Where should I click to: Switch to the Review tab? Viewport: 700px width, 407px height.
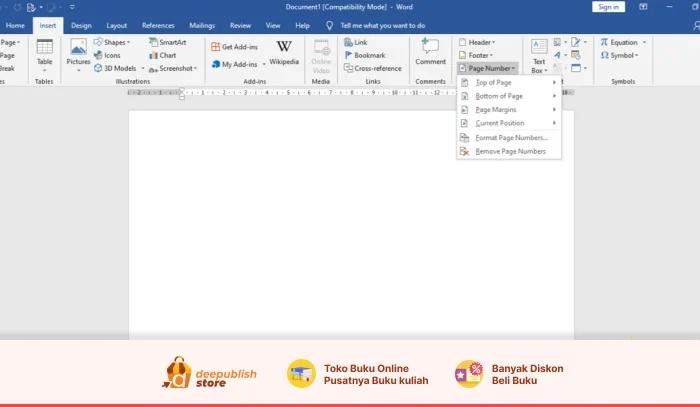click(x=240, y=25)
